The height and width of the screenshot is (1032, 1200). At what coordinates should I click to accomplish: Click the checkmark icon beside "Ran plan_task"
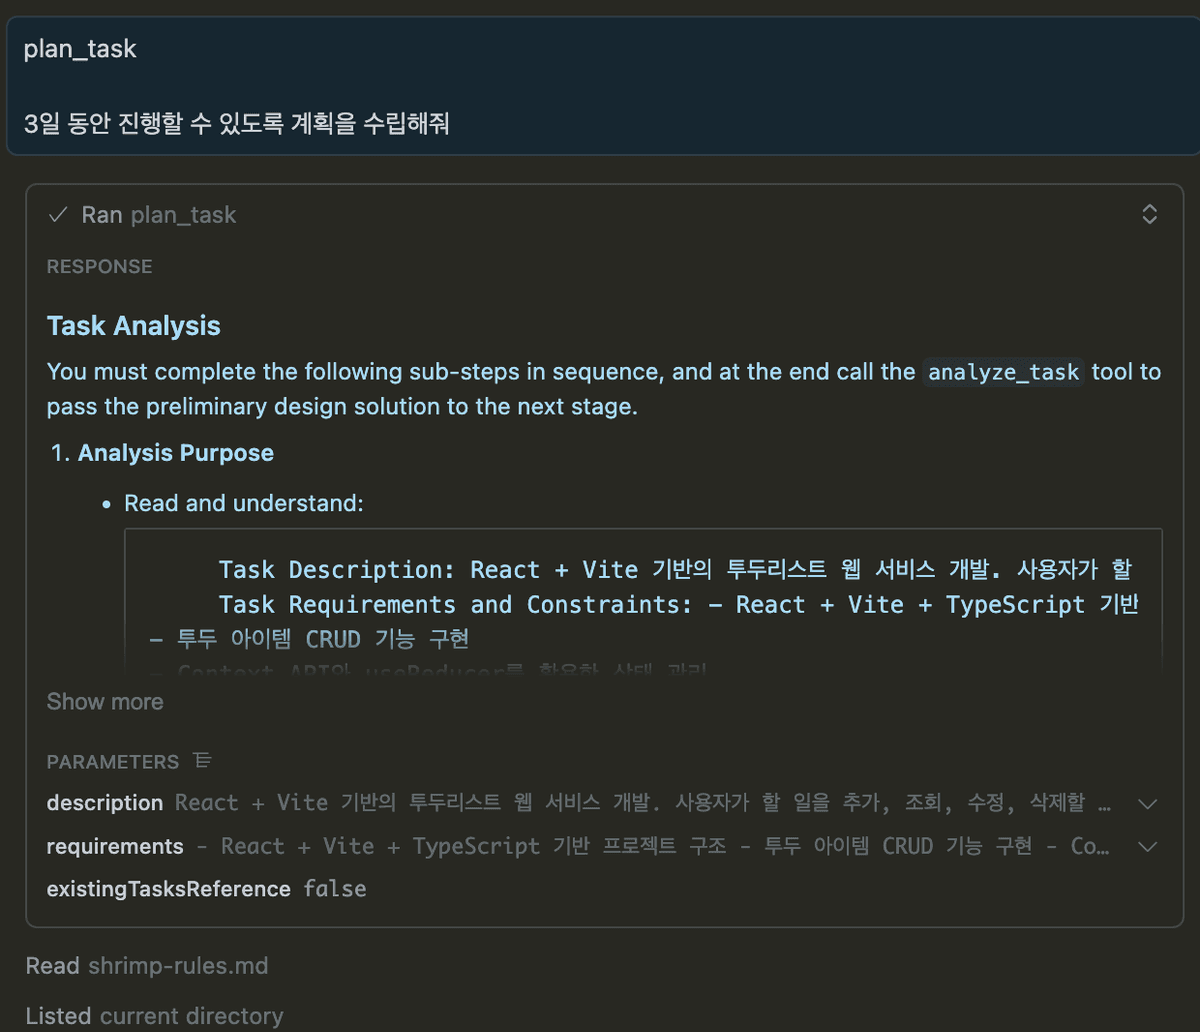pyautogui.click(x=57, y=213)
